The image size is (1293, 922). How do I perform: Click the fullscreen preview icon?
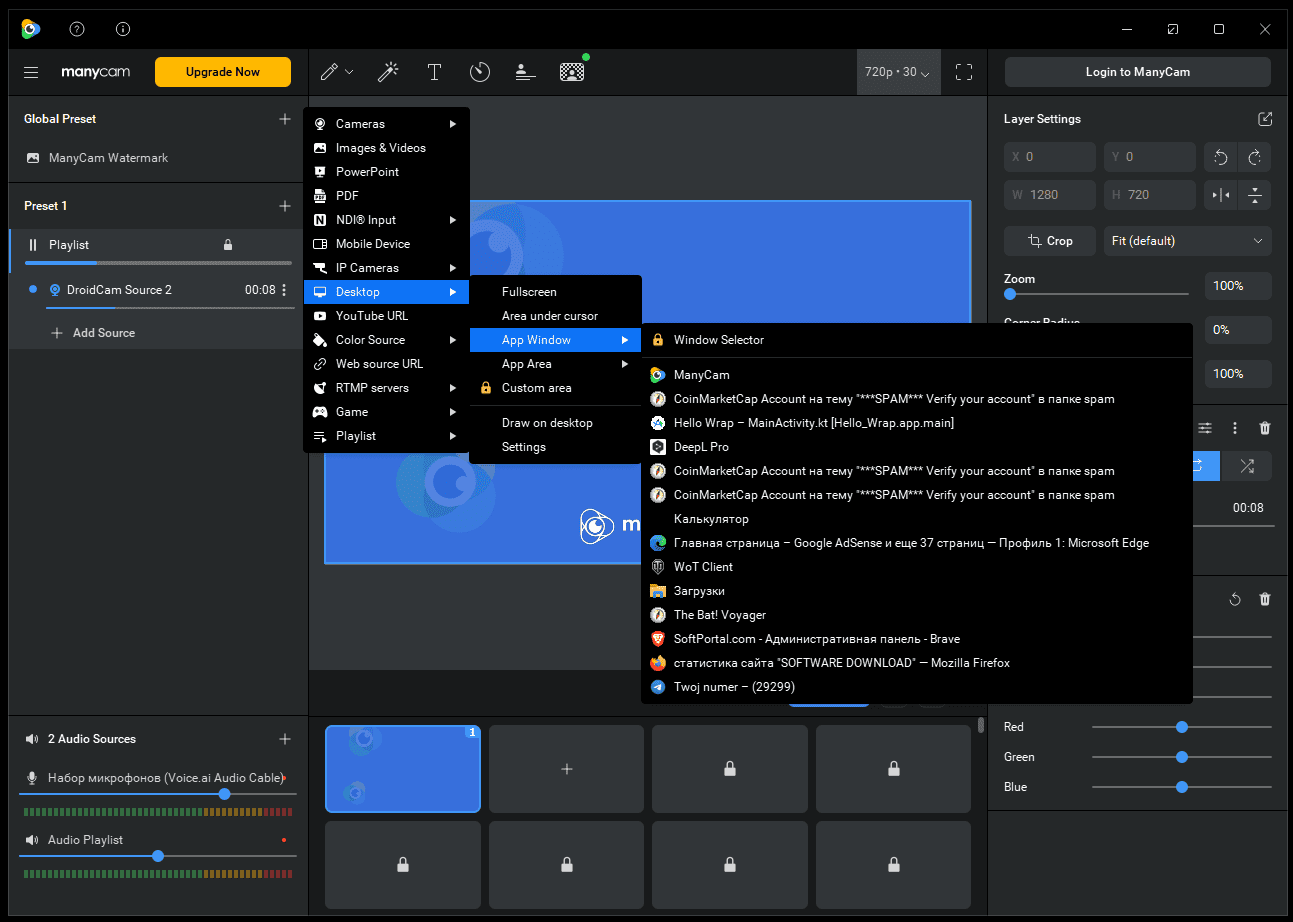[964, 72]
